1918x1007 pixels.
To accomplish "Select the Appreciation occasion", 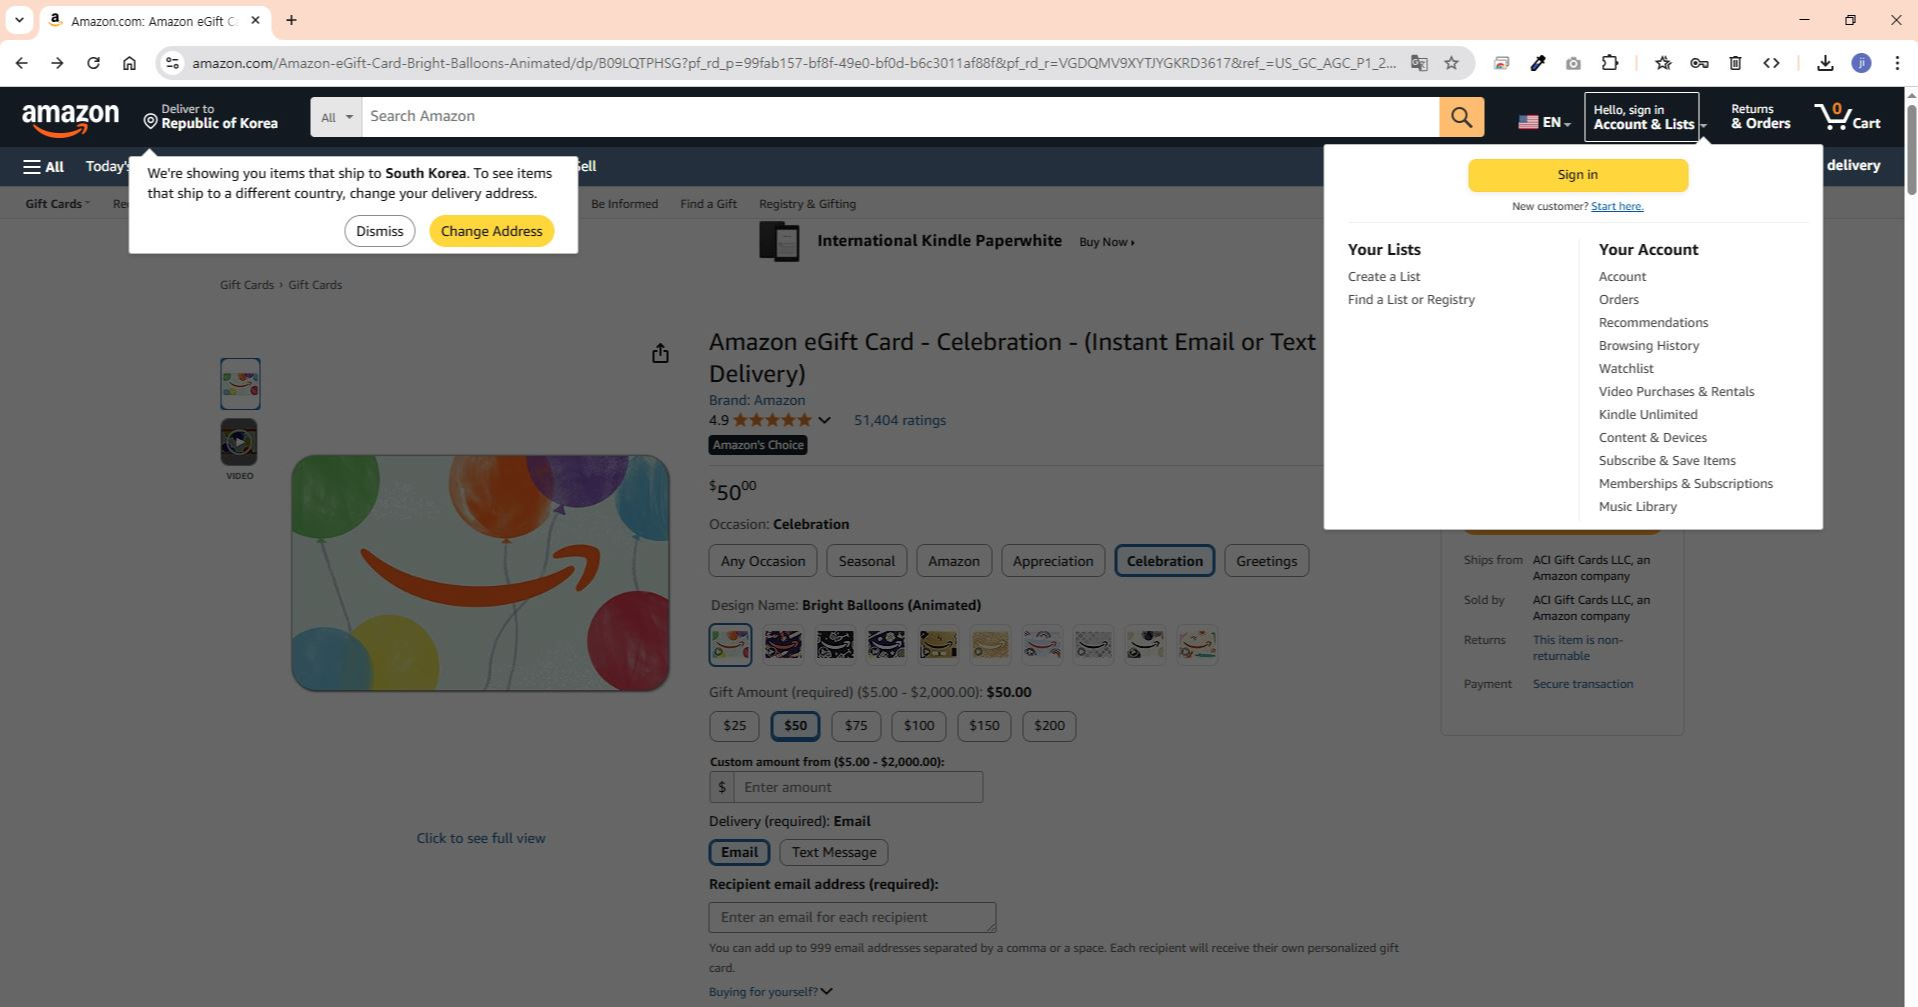I will click(1053, 561).
